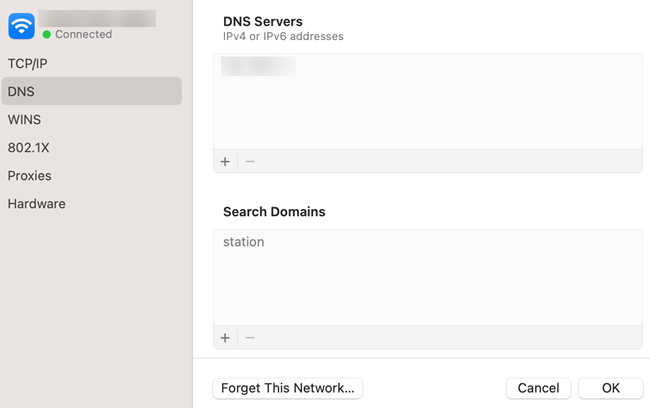Open the WINS settings tab

25,119
